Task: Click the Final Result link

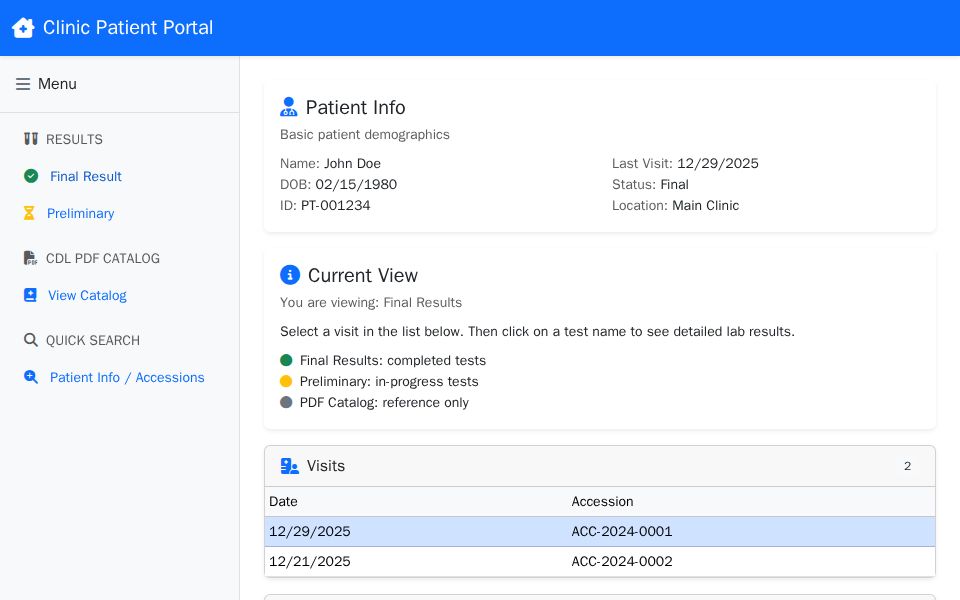Action: [86, 176]
